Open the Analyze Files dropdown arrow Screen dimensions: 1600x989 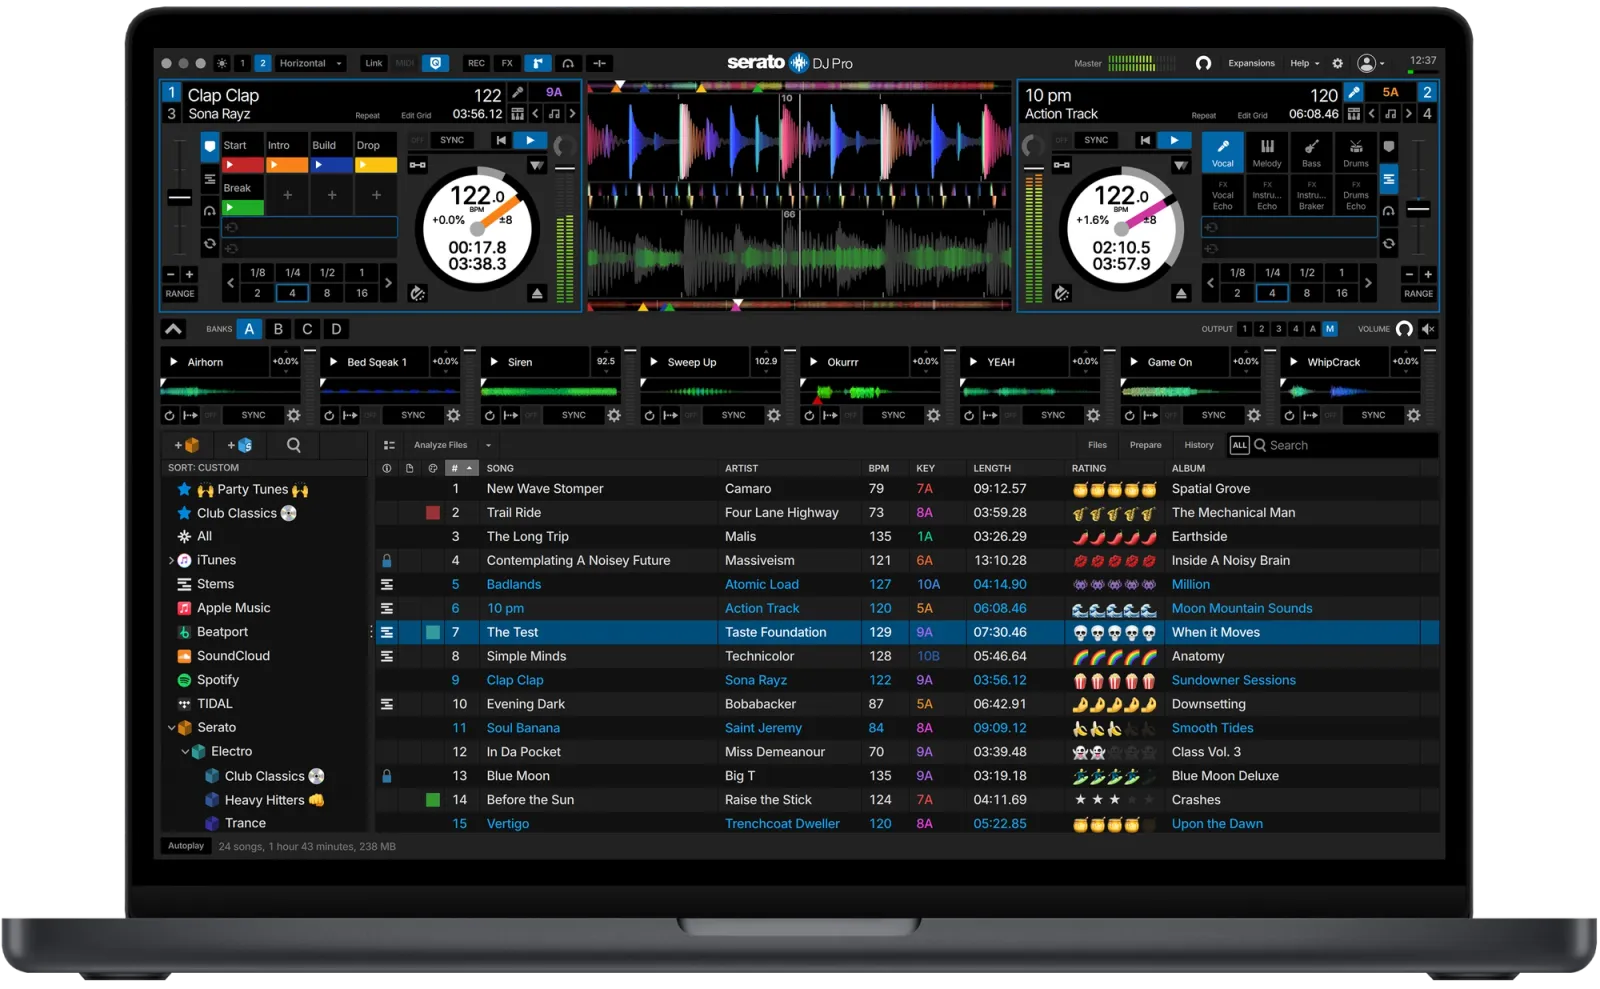click(488, 446)
